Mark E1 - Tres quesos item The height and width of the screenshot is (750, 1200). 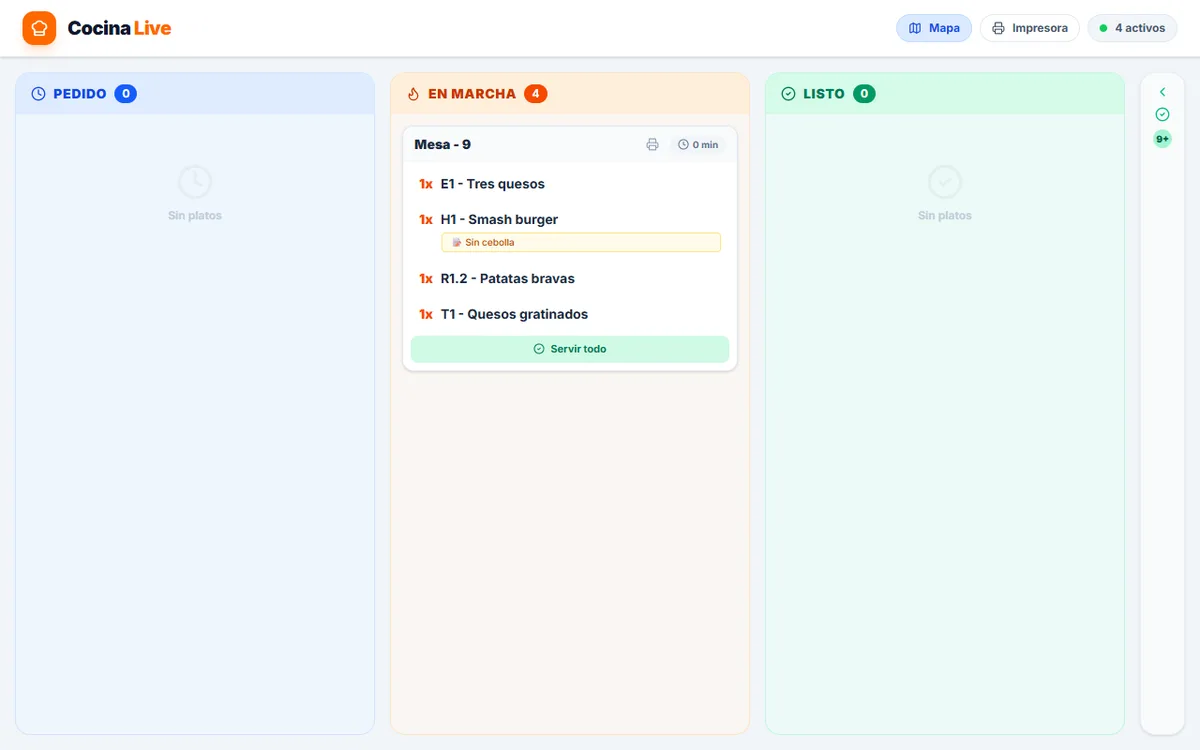coord(570,184)
